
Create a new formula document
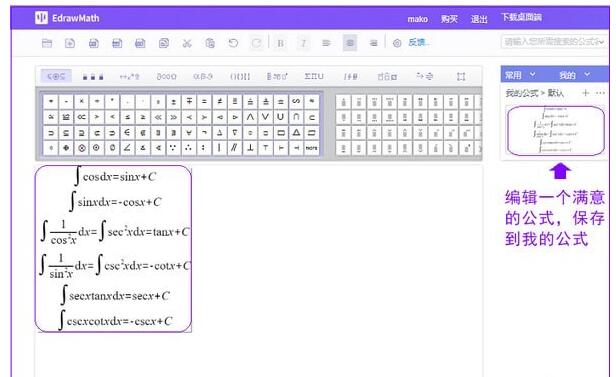(x=70, y=43)
